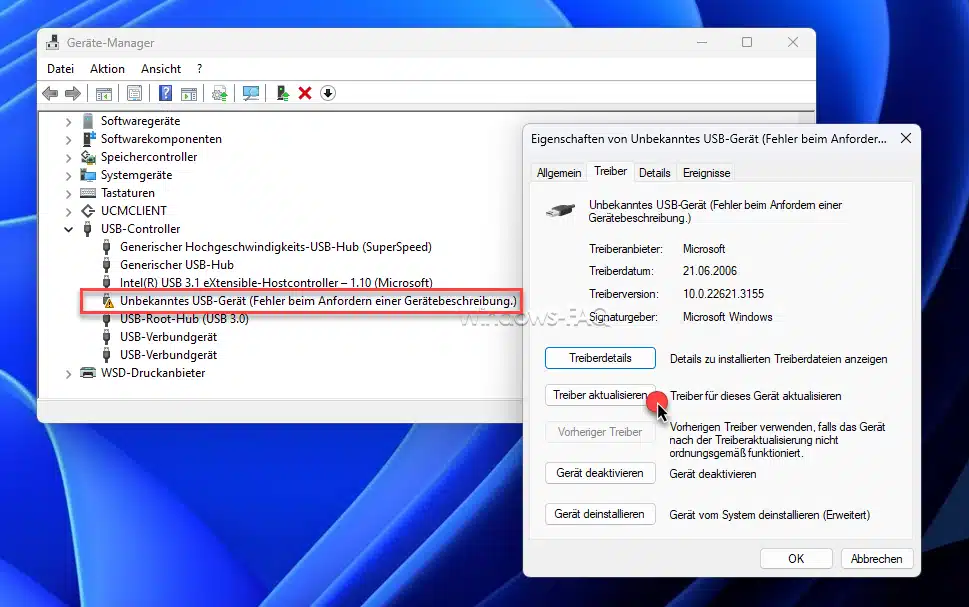Open the Ansicht menu

coord(161,69)
